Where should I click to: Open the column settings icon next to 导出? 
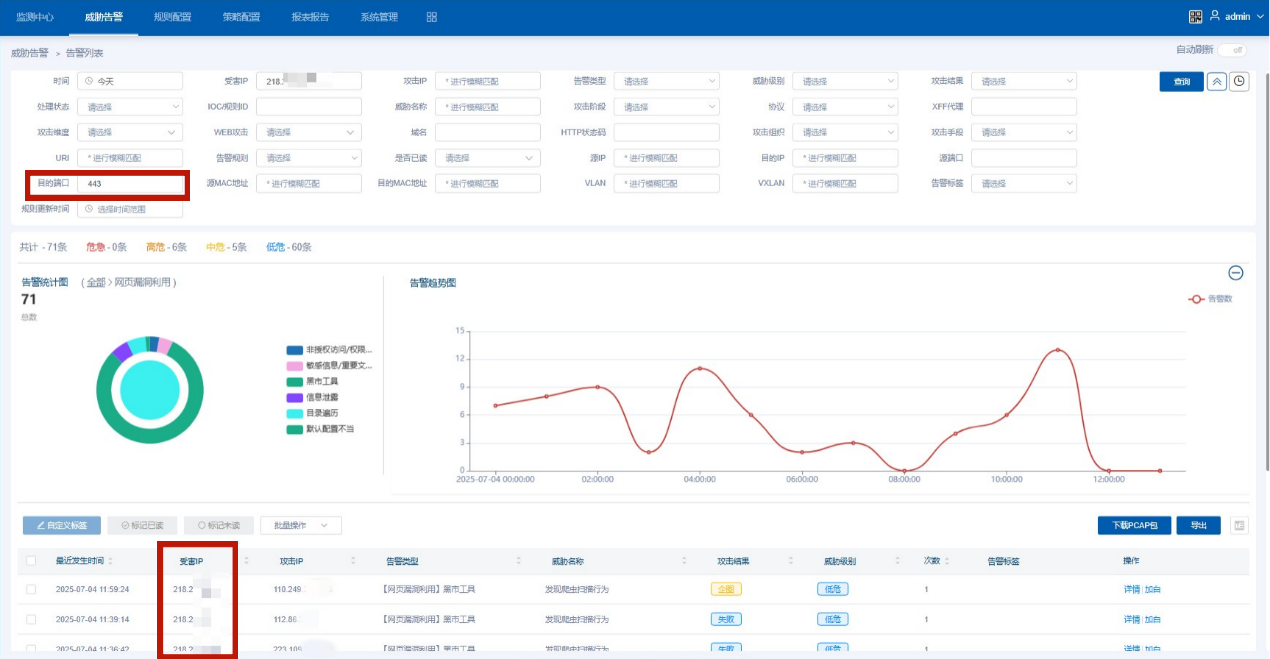click(1240, 525)
